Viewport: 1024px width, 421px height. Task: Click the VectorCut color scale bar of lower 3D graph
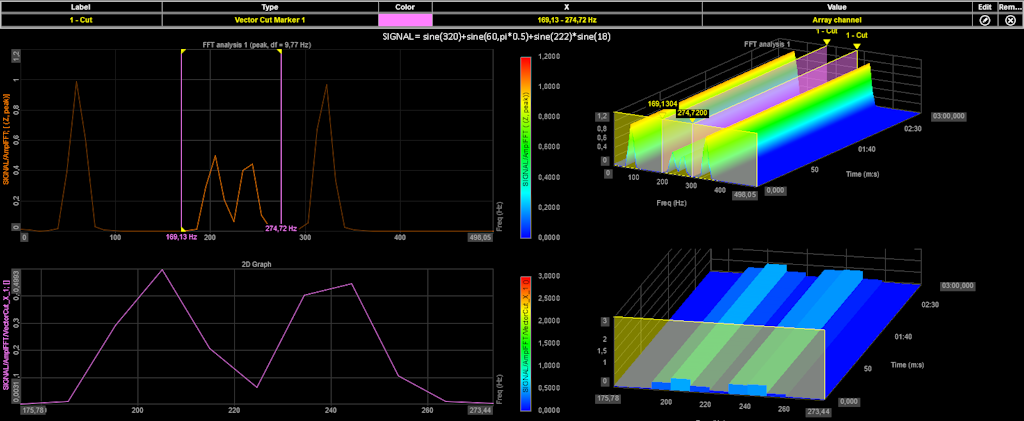(524, 343)
